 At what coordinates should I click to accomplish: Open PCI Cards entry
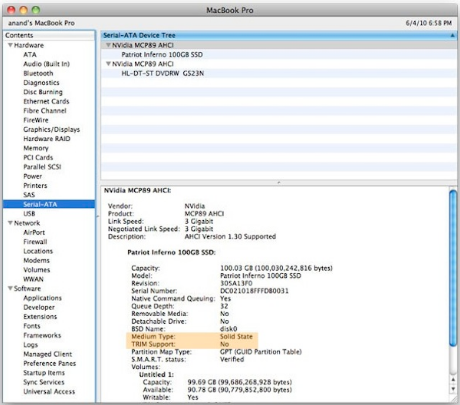click(38, 157)
